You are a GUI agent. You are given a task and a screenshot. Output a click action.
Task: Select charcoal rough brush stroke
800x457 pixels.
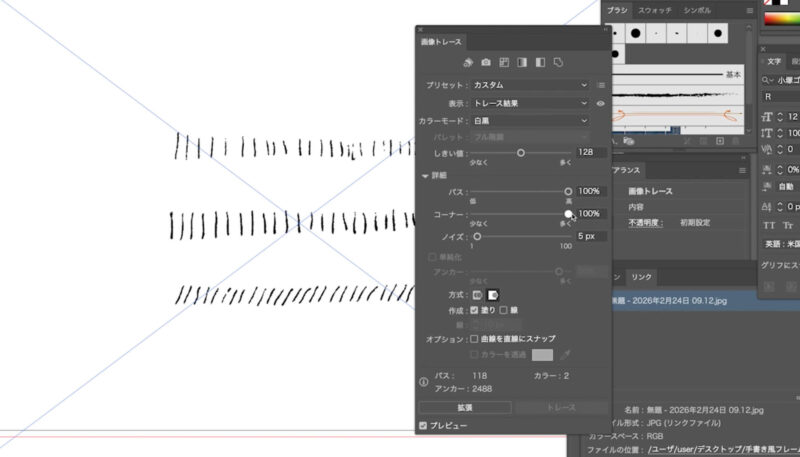coord(678,94)
